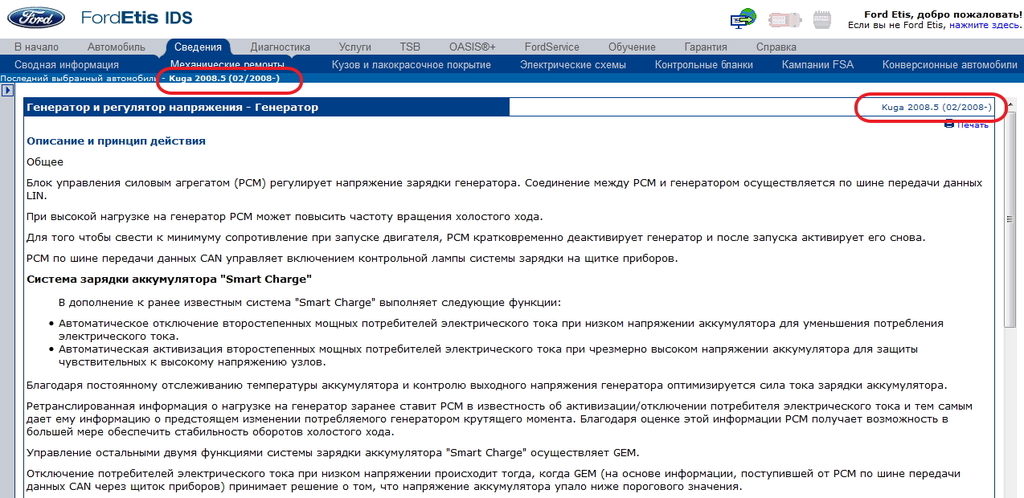Open the OASIS®+ tab
The height and width of the screenshot is (498, 1024).
pyautogui.click(x=472, y=47)
